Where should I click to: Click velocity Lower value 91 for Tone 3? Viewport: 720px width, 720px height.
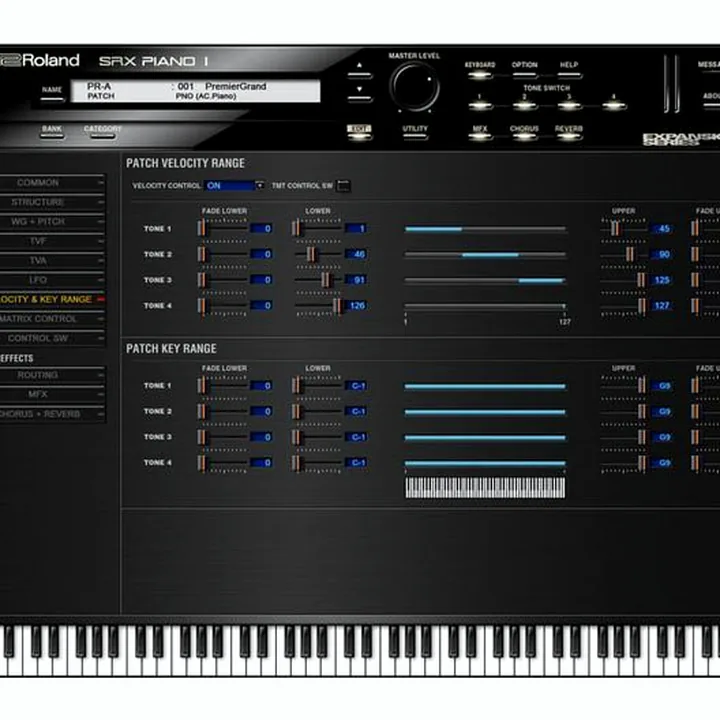click(x=356, y=280)
